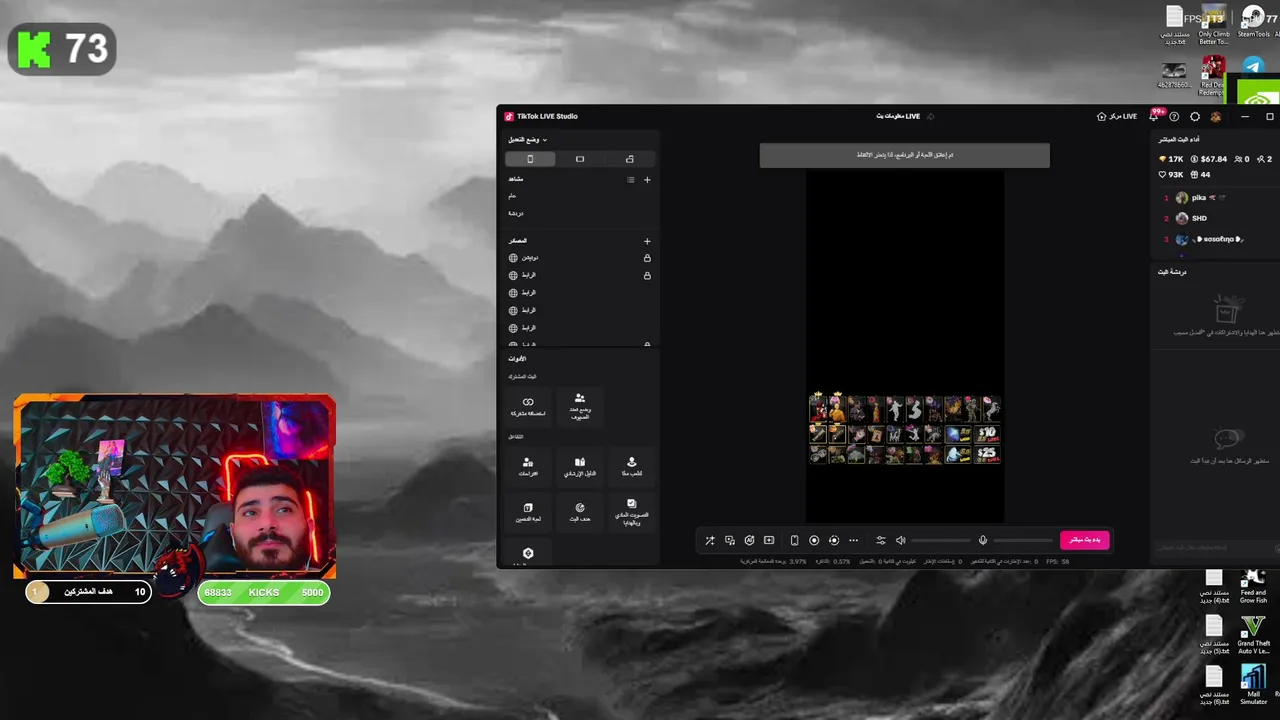Screen dimensions: 1280x720
Task: Open the voting and gifts tool
Action: 632,512
